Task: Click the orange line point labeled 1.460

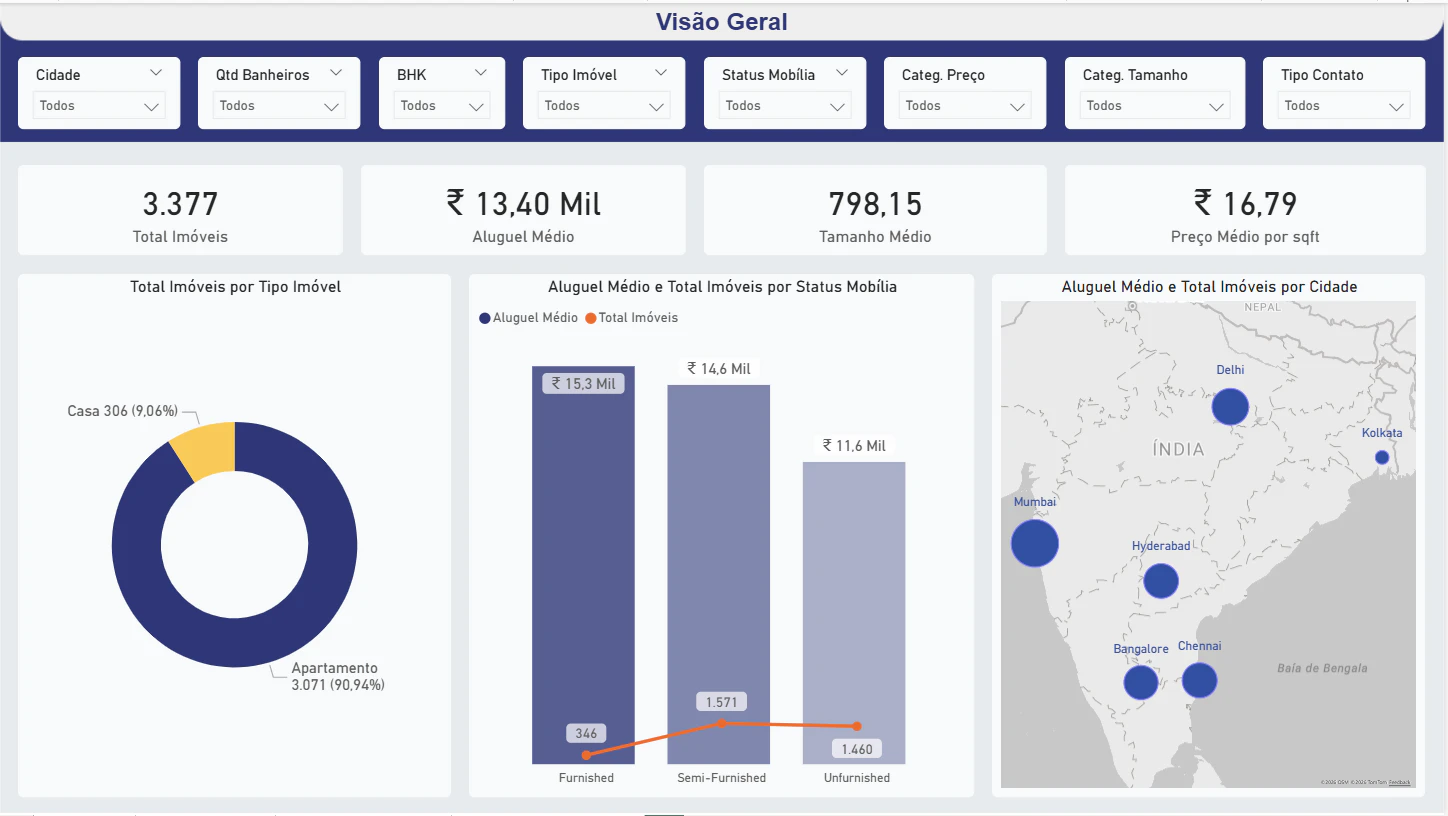Action: [x=857, y=726]
